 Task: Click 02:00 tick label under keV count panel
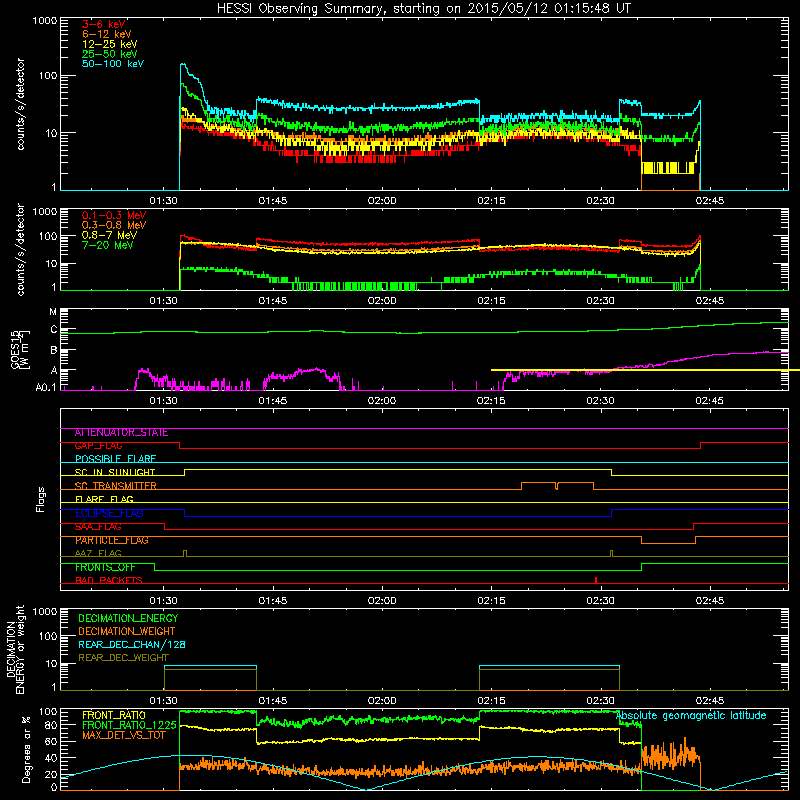pos(382,201)
